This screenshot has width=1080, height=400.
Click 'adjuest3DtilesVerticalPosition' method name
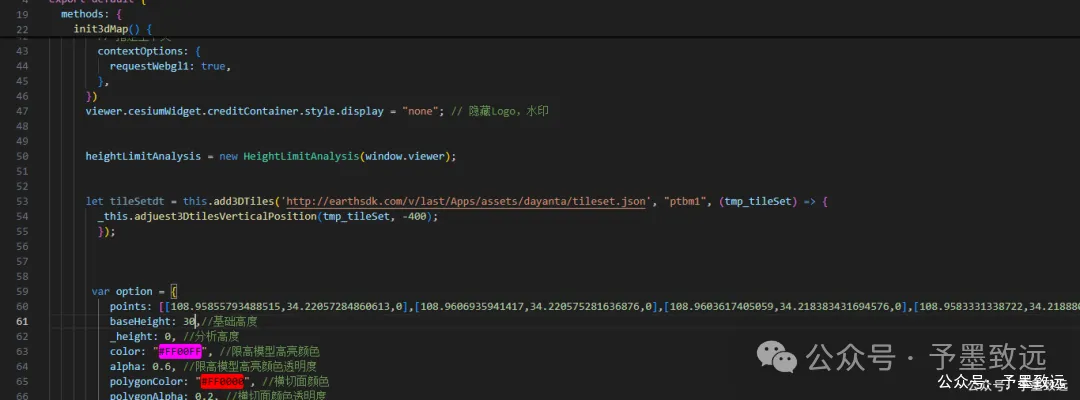point(223,216)
